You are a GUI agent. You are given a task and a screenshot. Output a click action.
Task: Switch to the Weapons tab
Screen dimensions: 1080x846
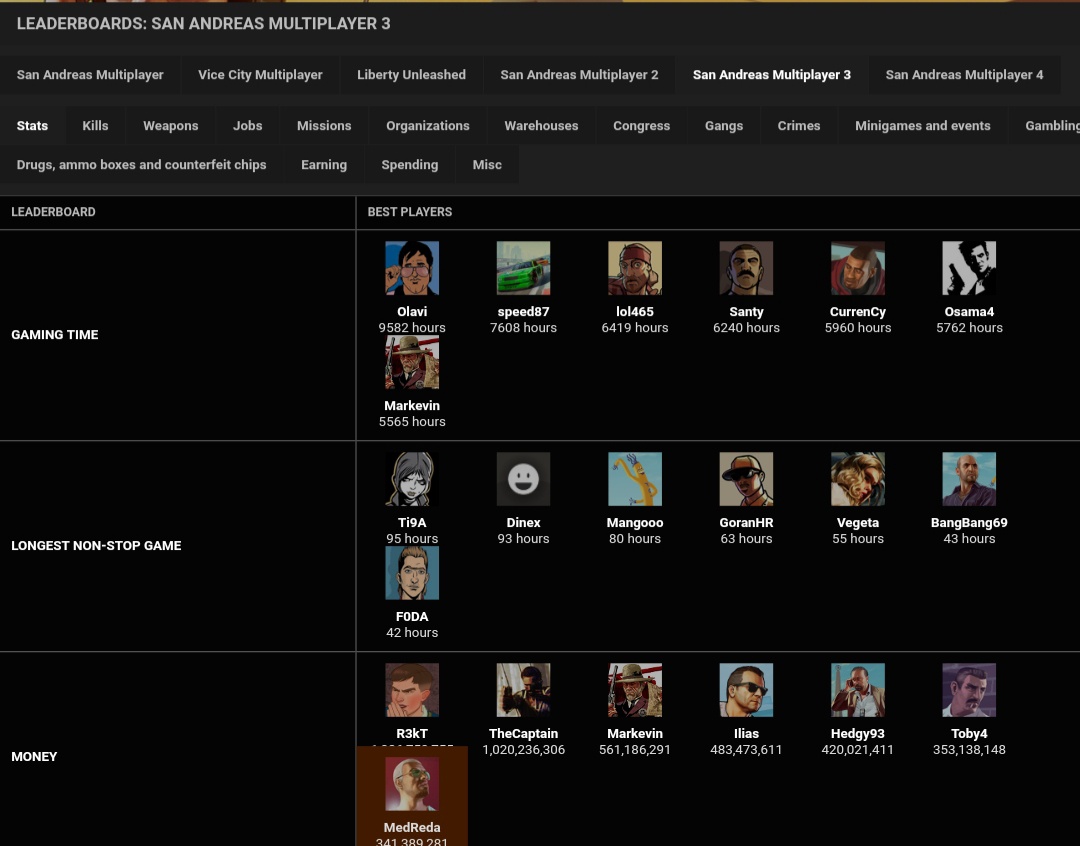[x=171, y=125]
